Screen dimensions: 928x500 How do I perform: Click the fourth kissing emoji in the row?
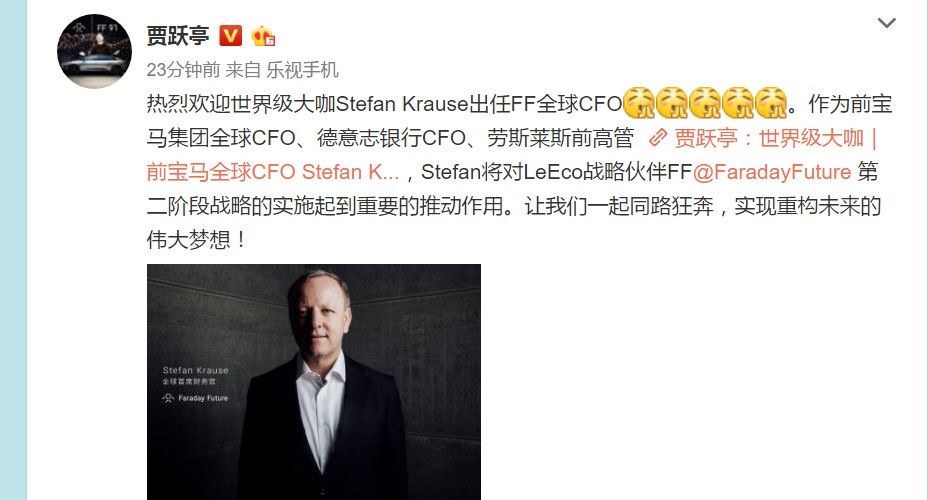coord(739,103)
